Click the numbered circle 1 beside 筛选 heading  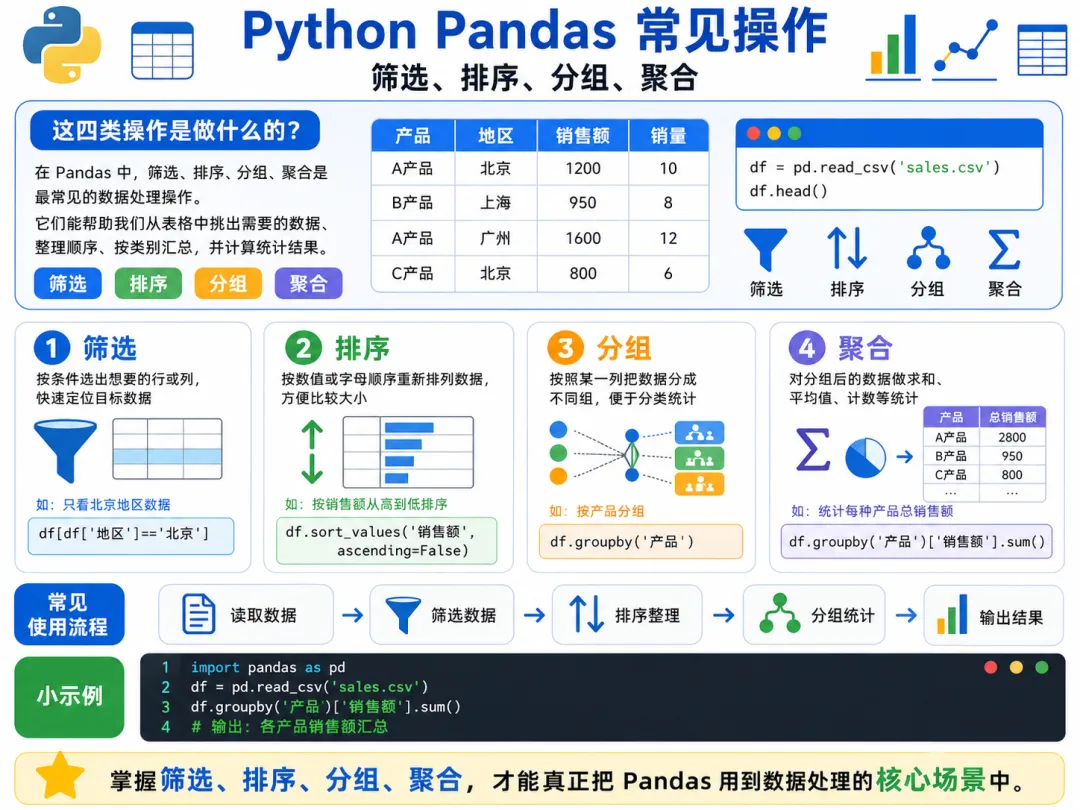coord(52,348)
